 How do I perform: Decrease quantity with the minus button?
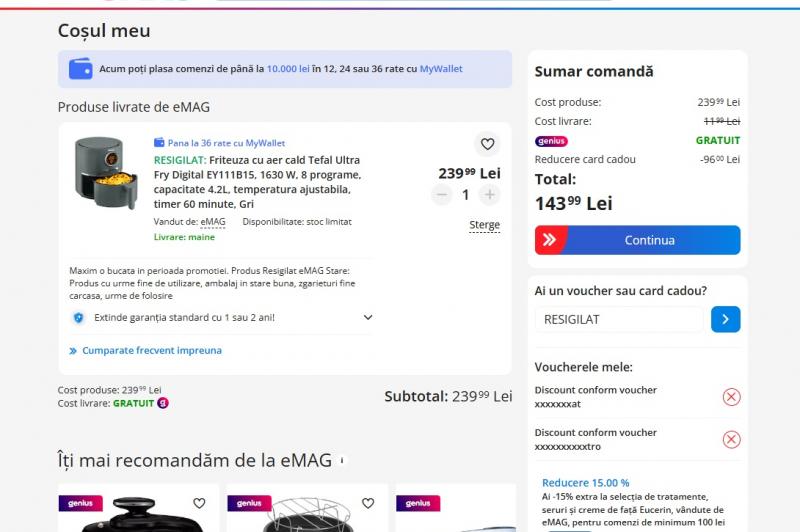pos(442,194)
